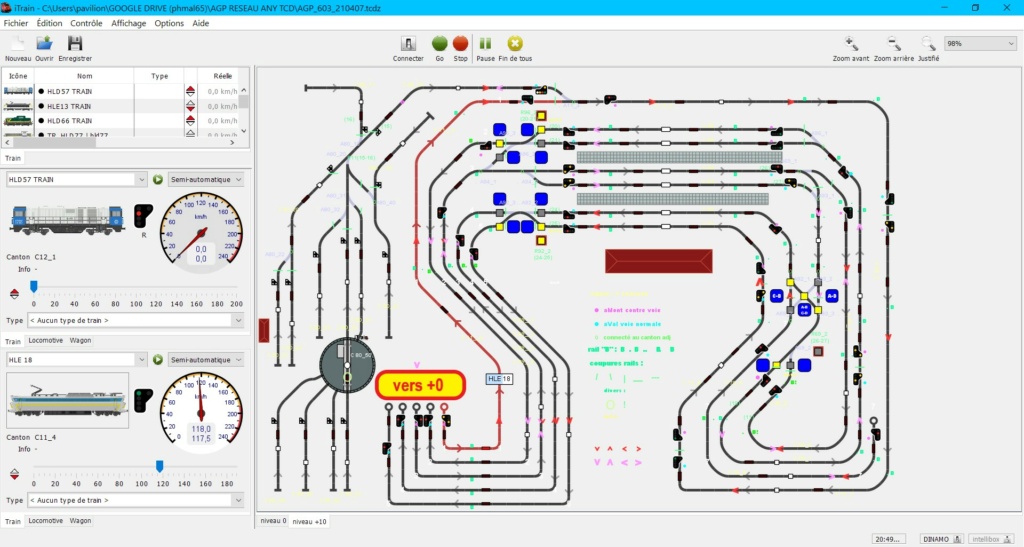Toggle direction icon in HLE13 TRAIN list row

(190, 106)
